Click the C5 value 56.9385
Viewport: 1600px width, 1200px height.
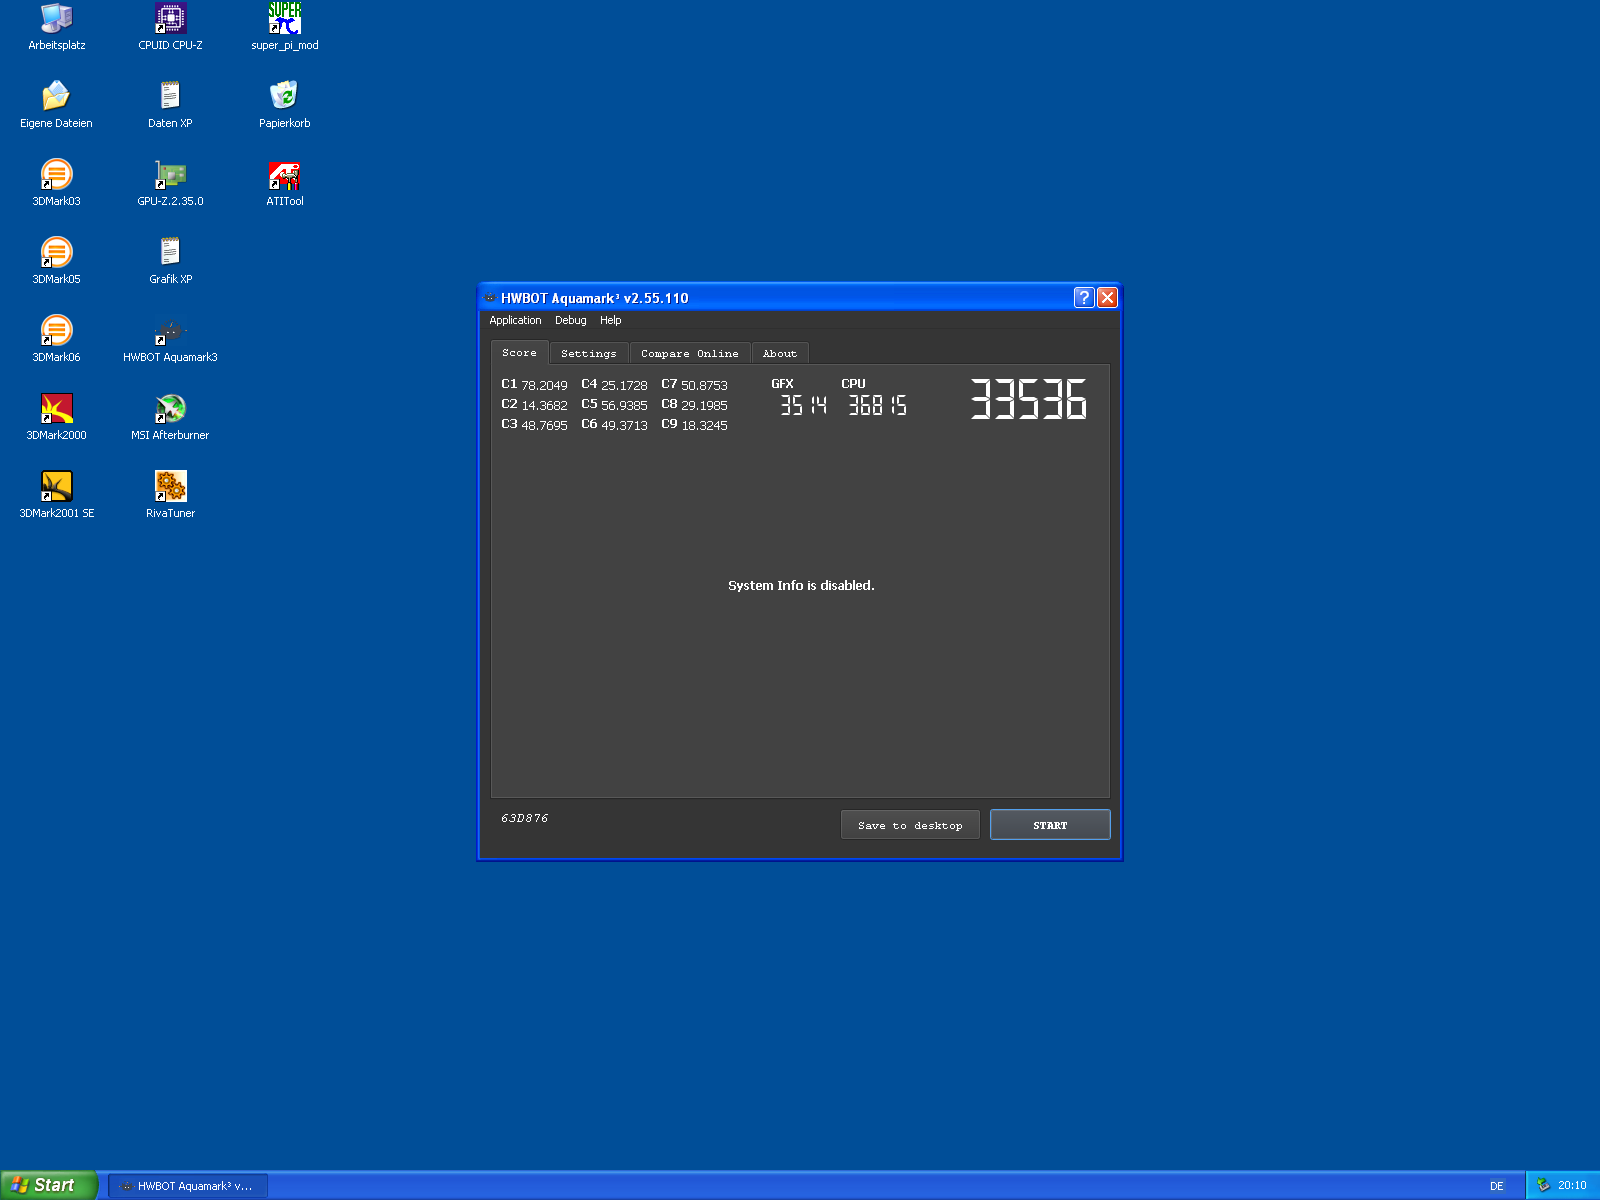pos(624,405)
